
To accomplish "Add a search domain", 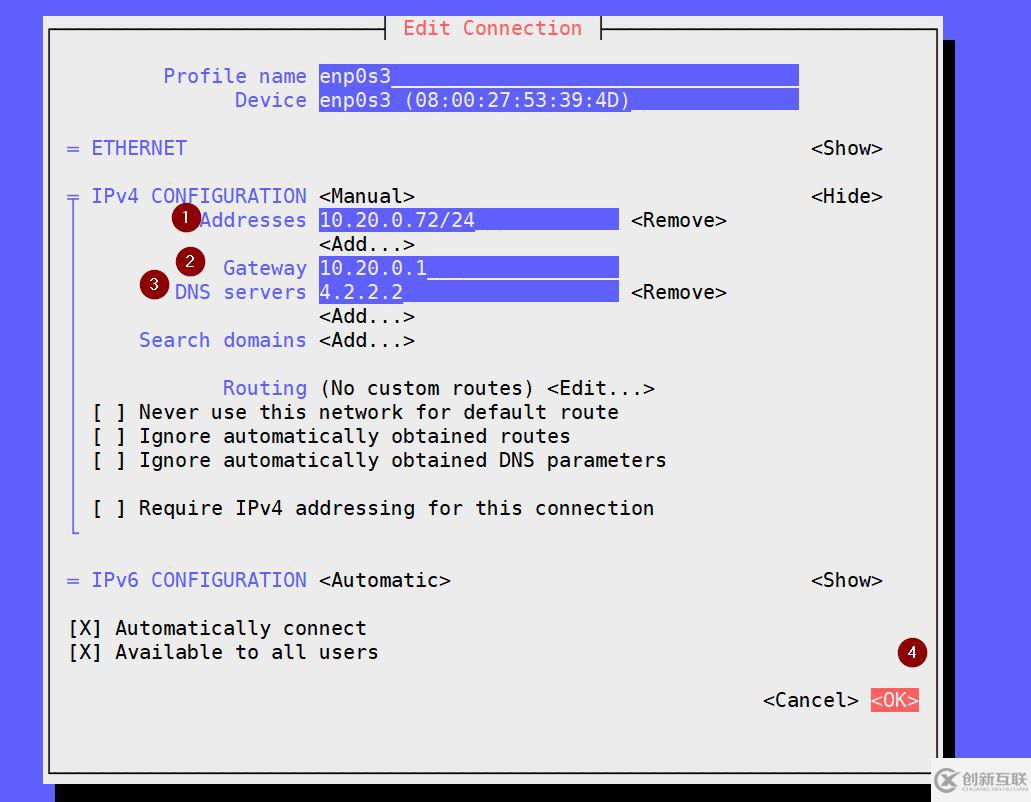I will tap(367, 340).
